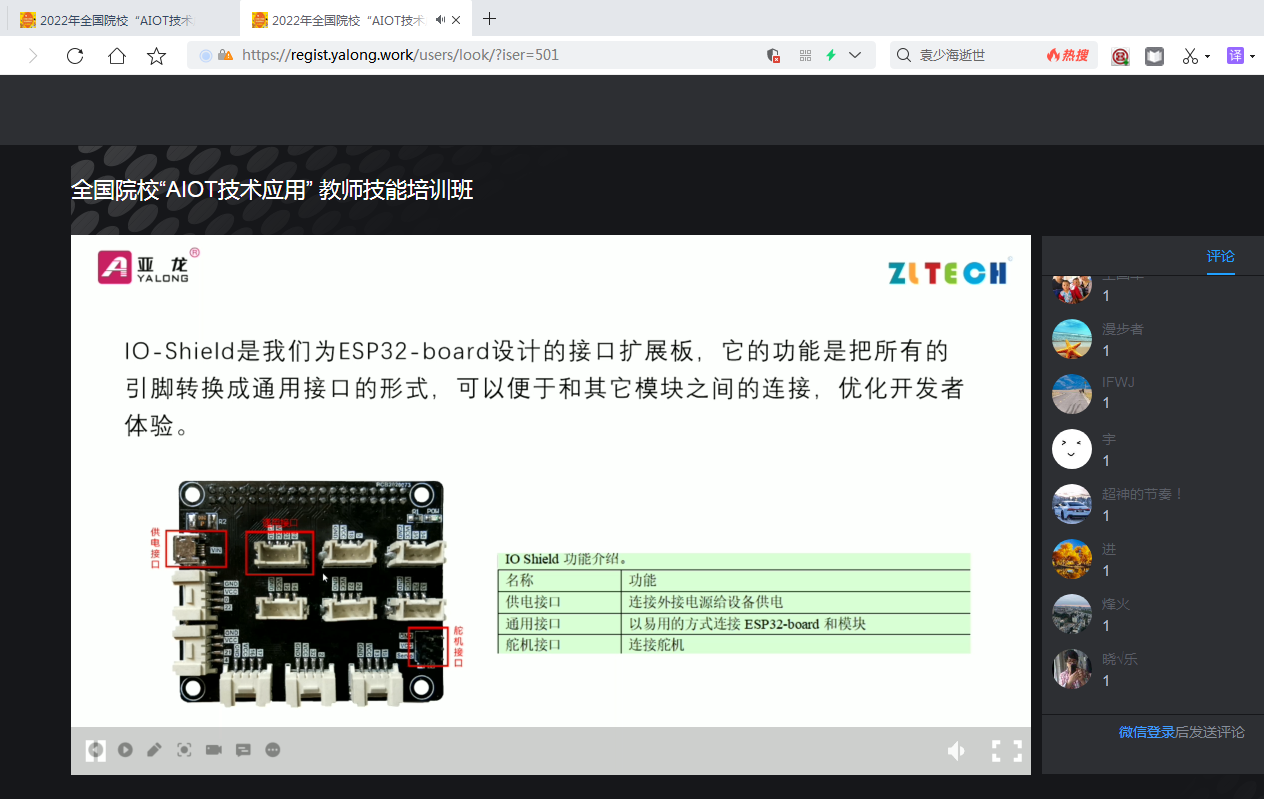Click the more options ellipsis in the player bar
Viewport: 1264px width, 799px height.
[x=272, y=750]
